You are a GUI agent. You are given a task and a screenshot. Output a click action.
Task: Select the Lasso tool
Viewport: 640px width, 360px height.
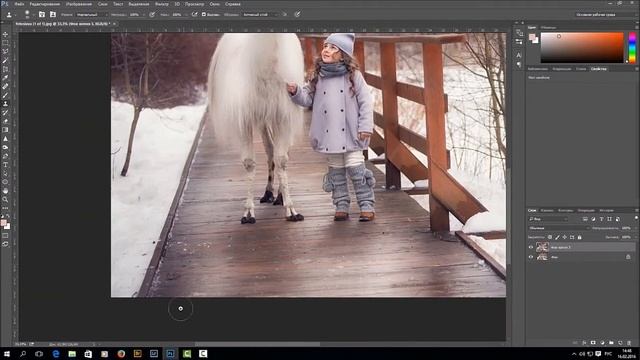point(5,52)
